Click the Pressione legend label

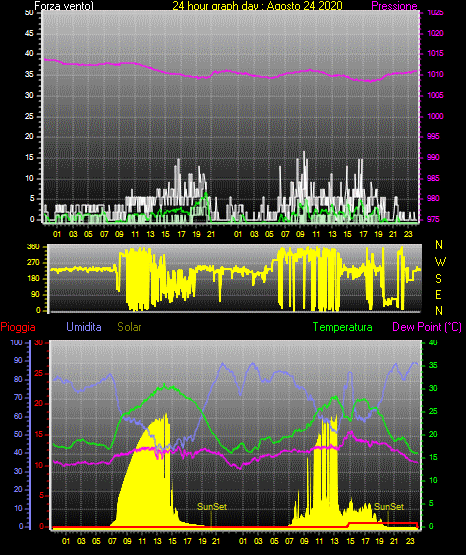[394, 6]
